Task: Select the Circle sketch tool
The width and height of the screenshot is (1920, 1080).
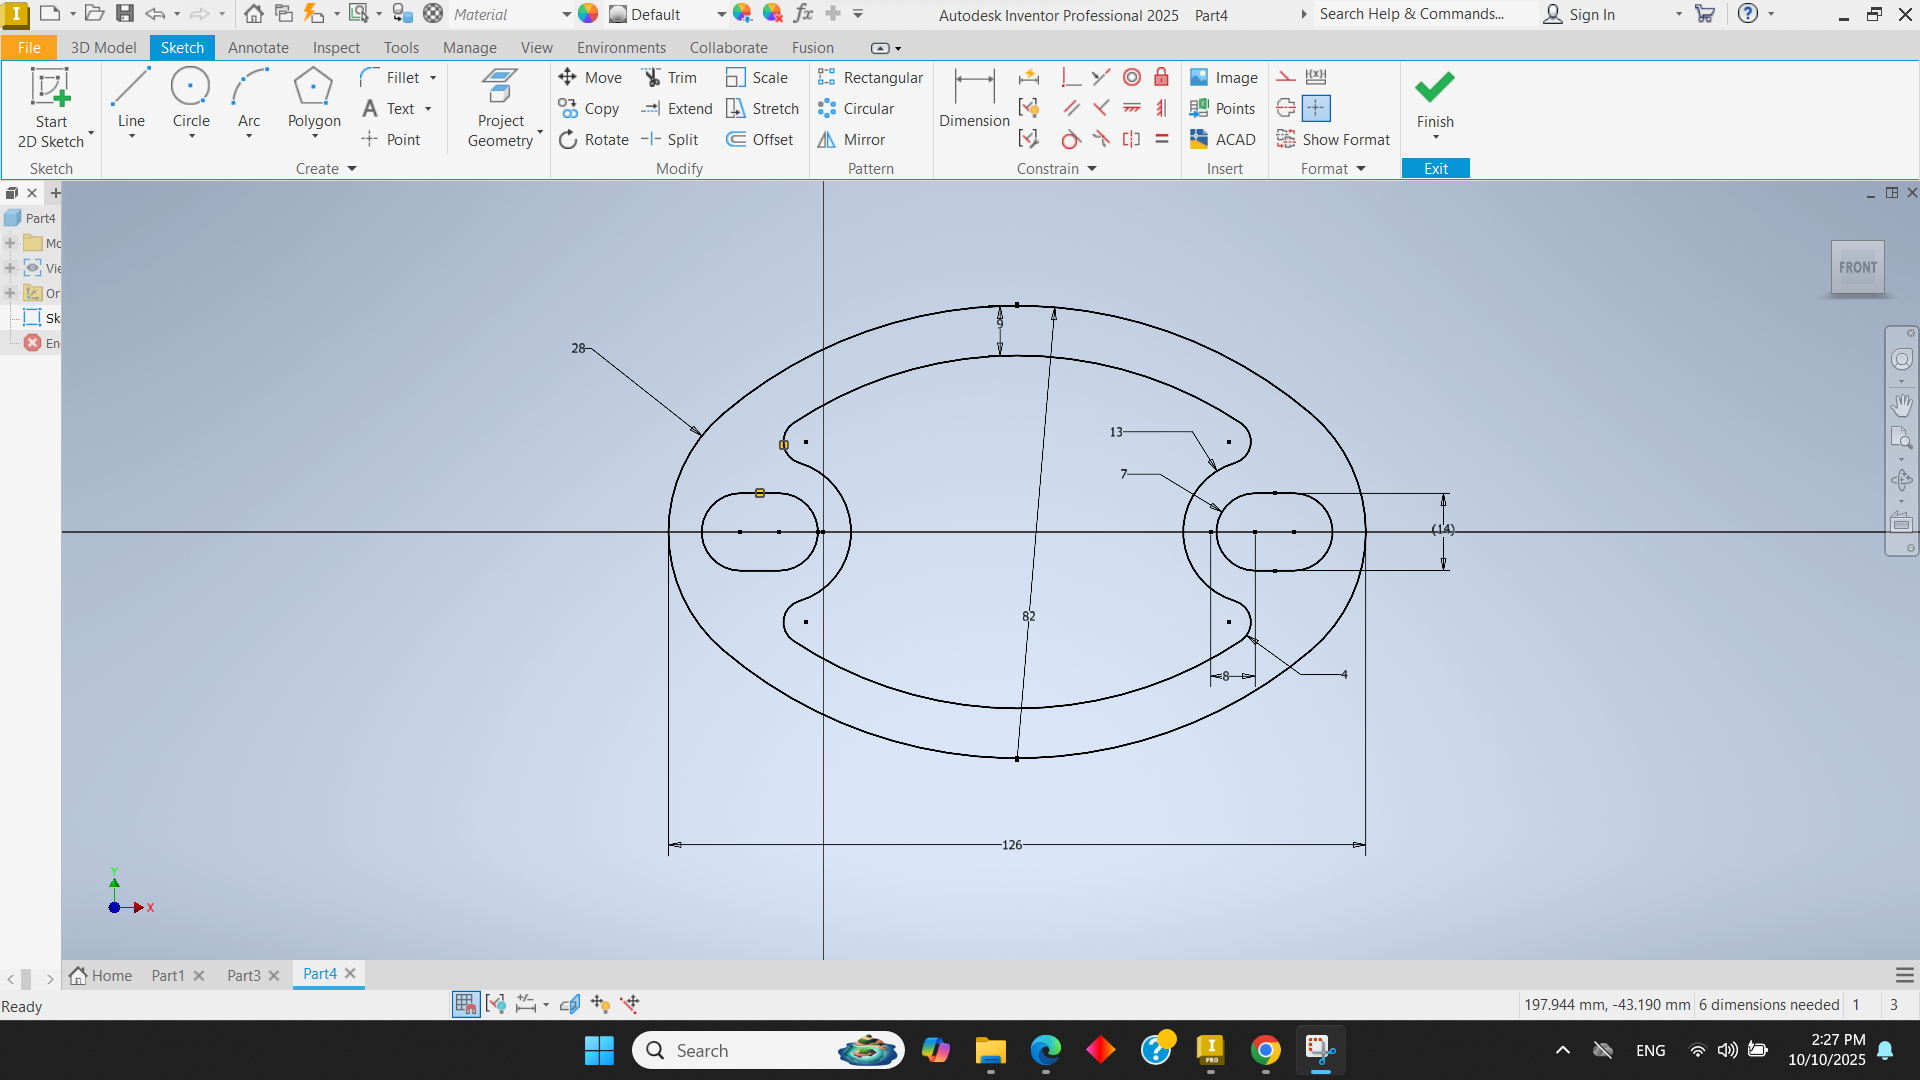Action: (190, 98)
